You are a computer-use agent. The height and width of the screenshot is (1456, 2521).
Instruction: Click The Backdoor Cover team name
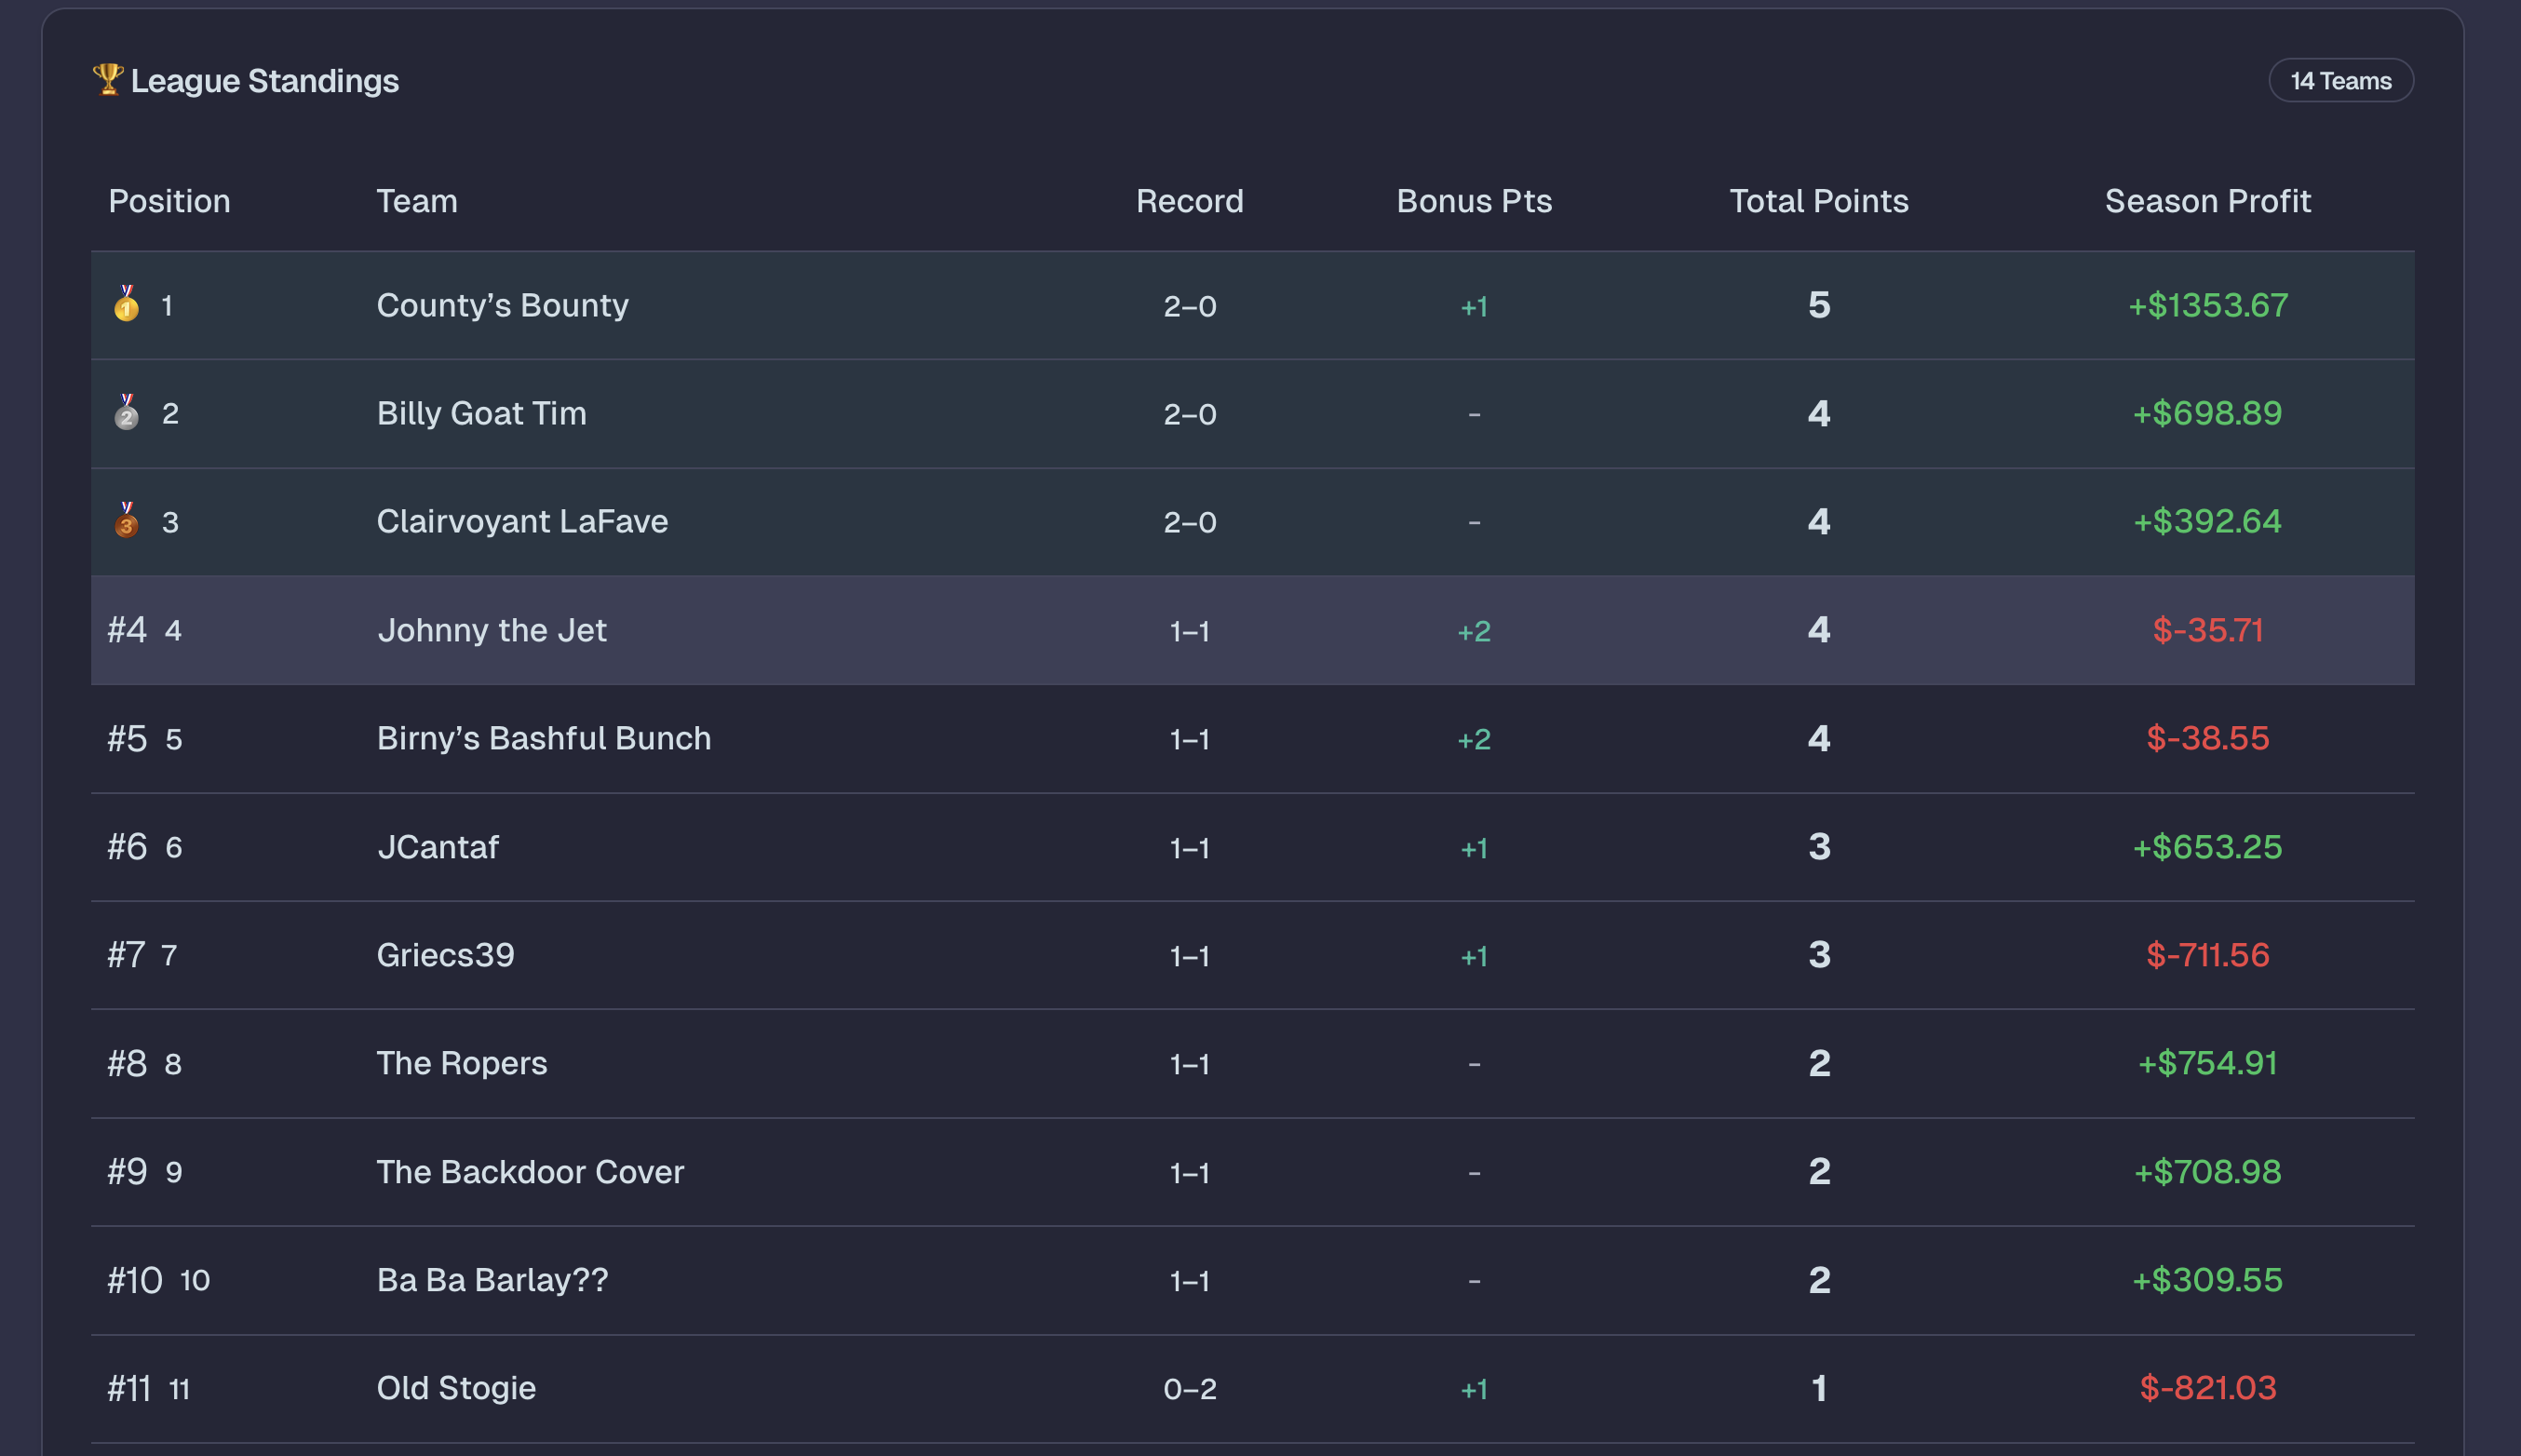tap(530, 1172)
